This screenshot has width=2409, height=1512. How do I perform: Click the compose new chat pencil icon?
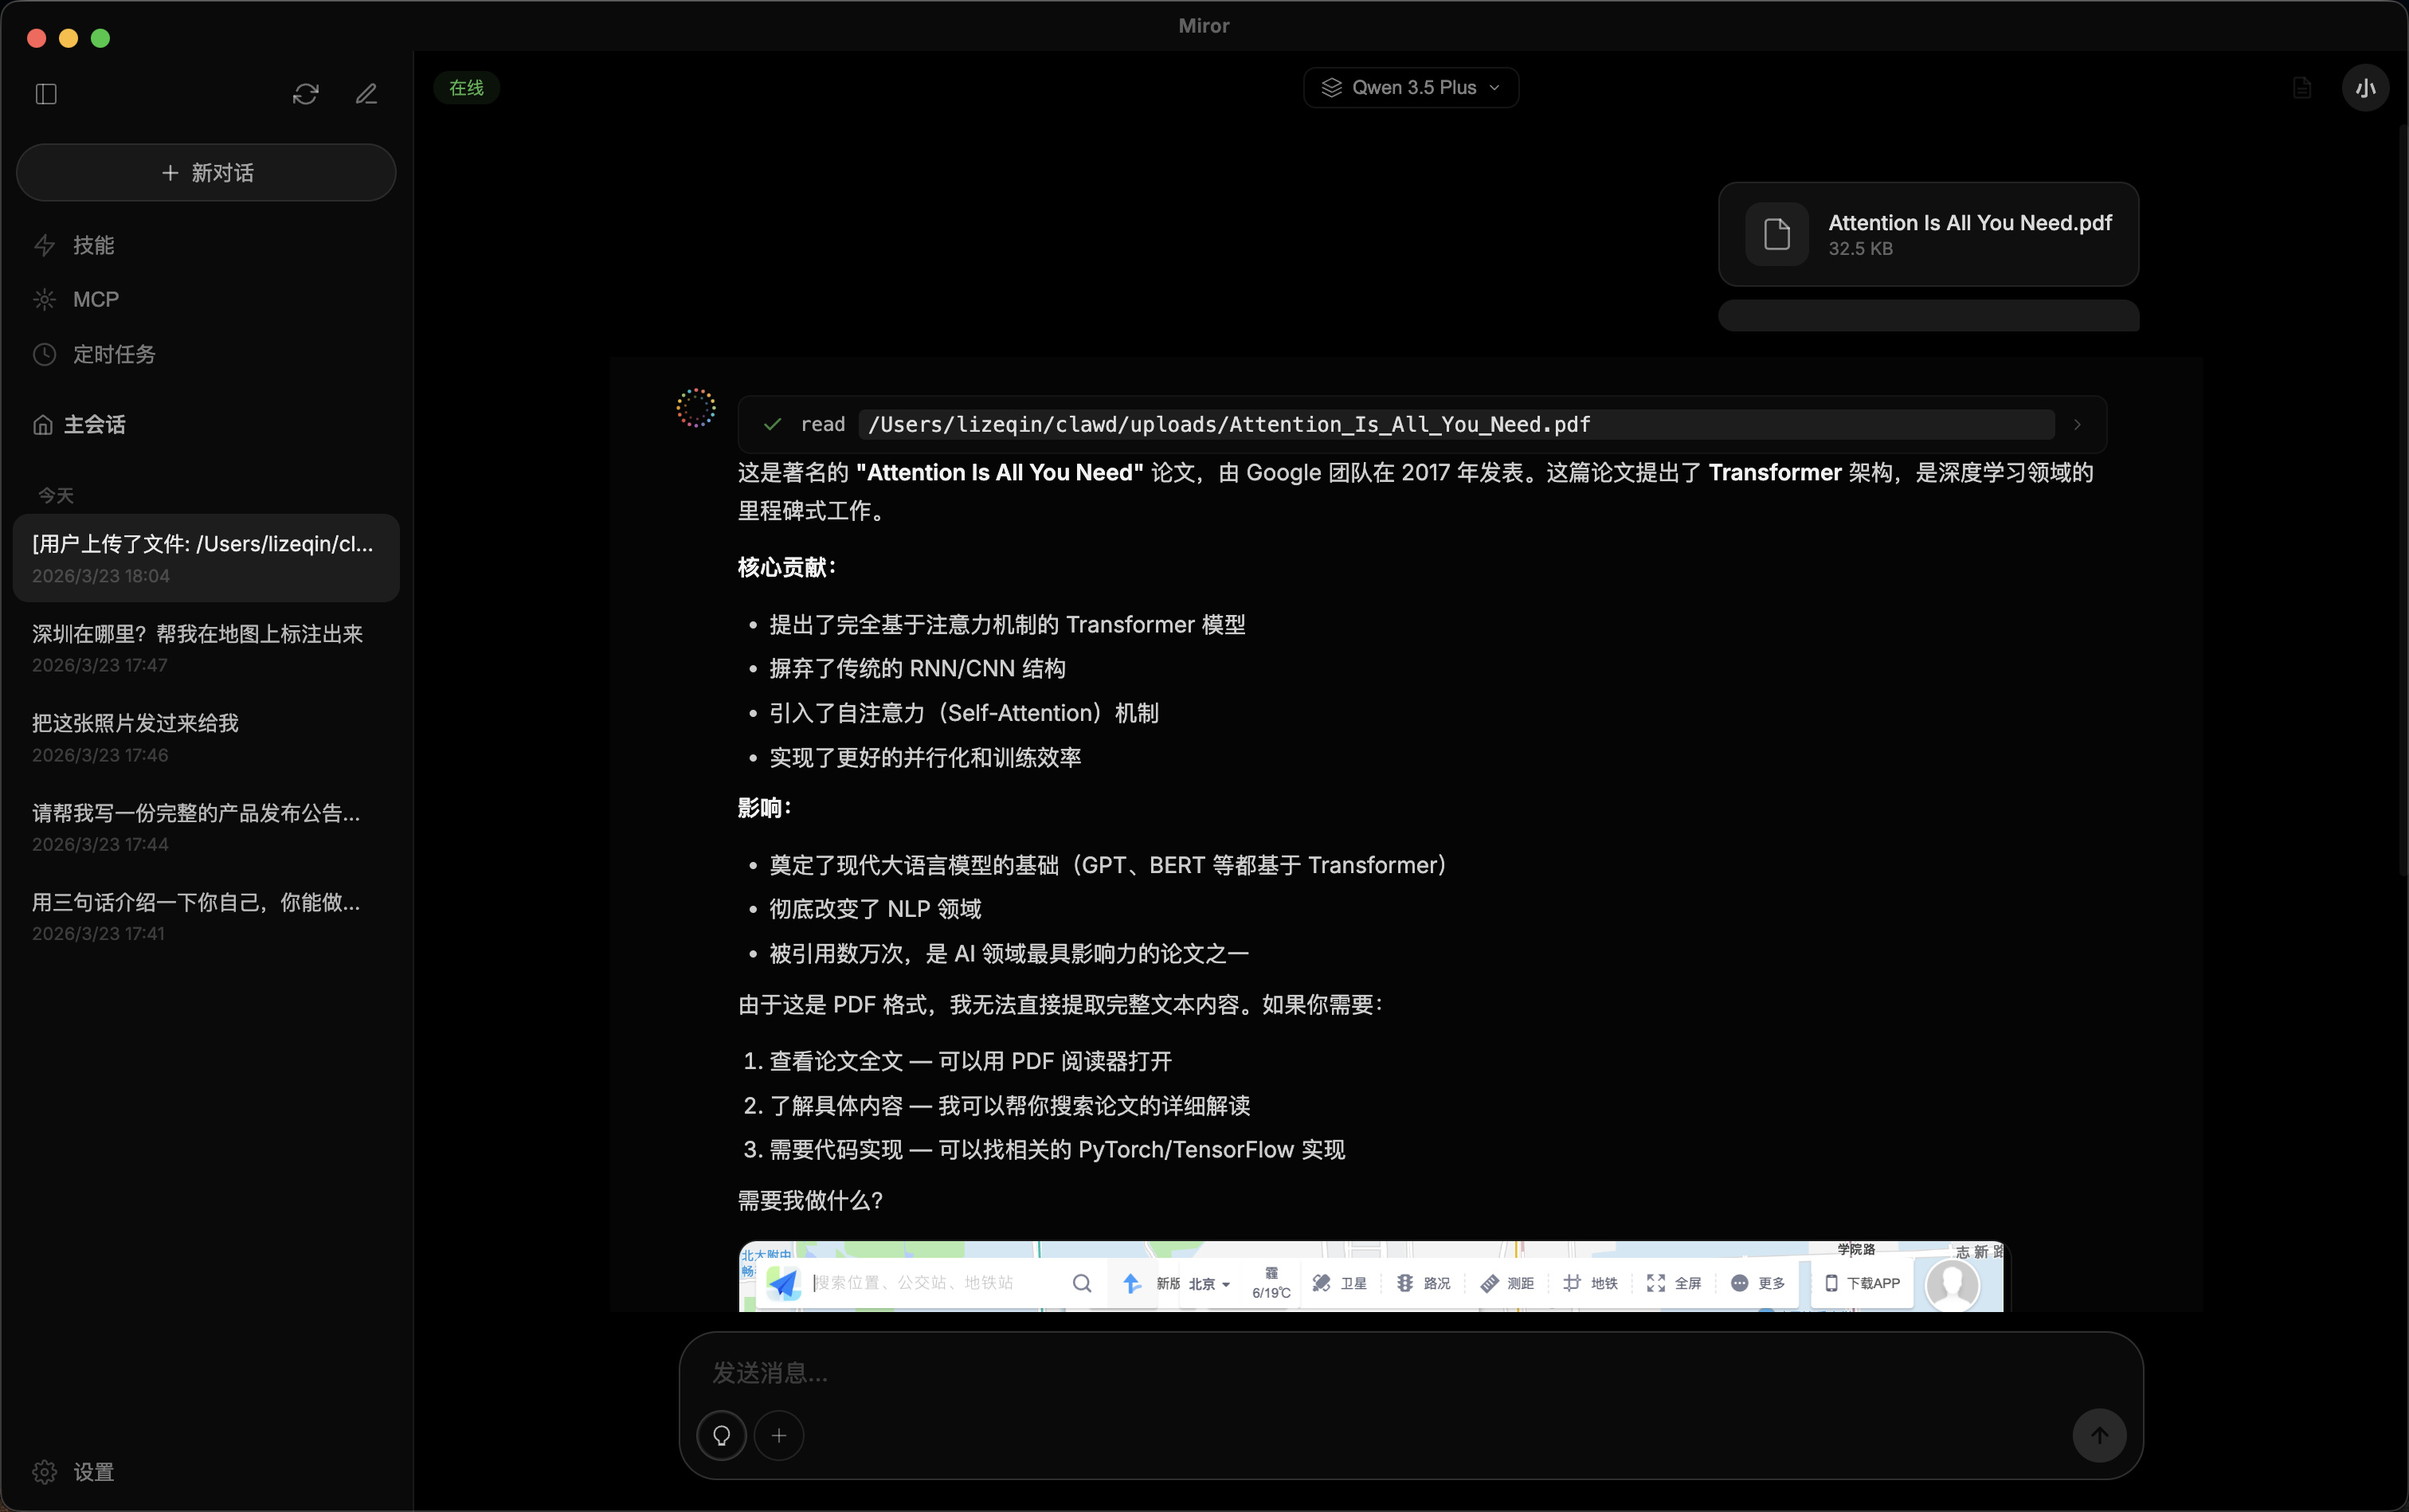click(x=366, y=94)
